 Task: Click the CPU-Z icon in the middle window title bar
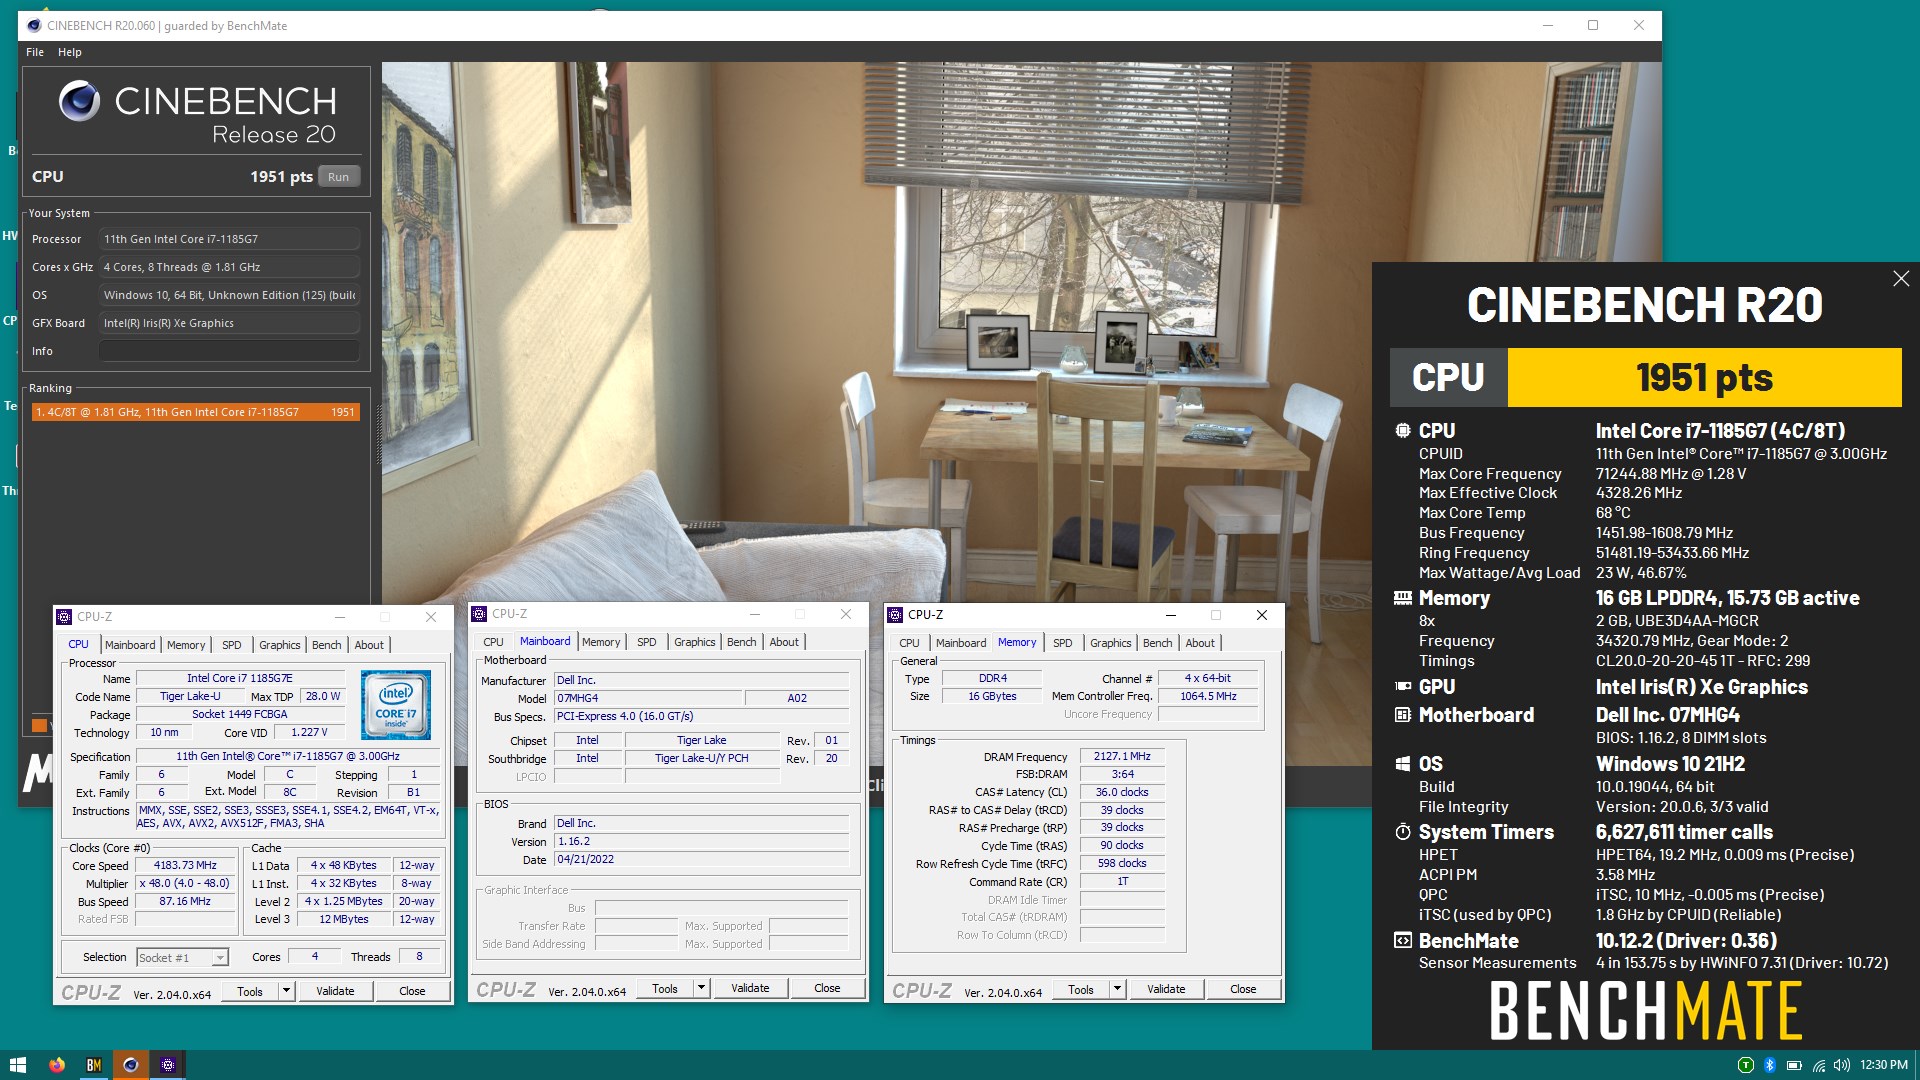pyautogui.click(x=479, y=614)
